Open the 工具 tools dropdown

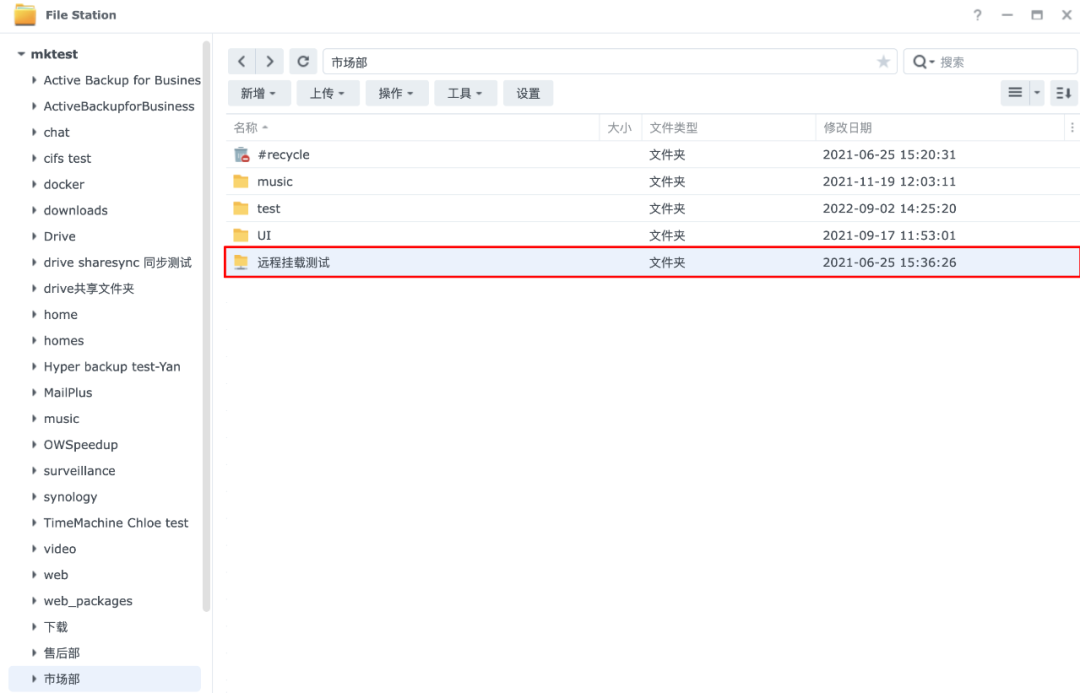point(465,92)
